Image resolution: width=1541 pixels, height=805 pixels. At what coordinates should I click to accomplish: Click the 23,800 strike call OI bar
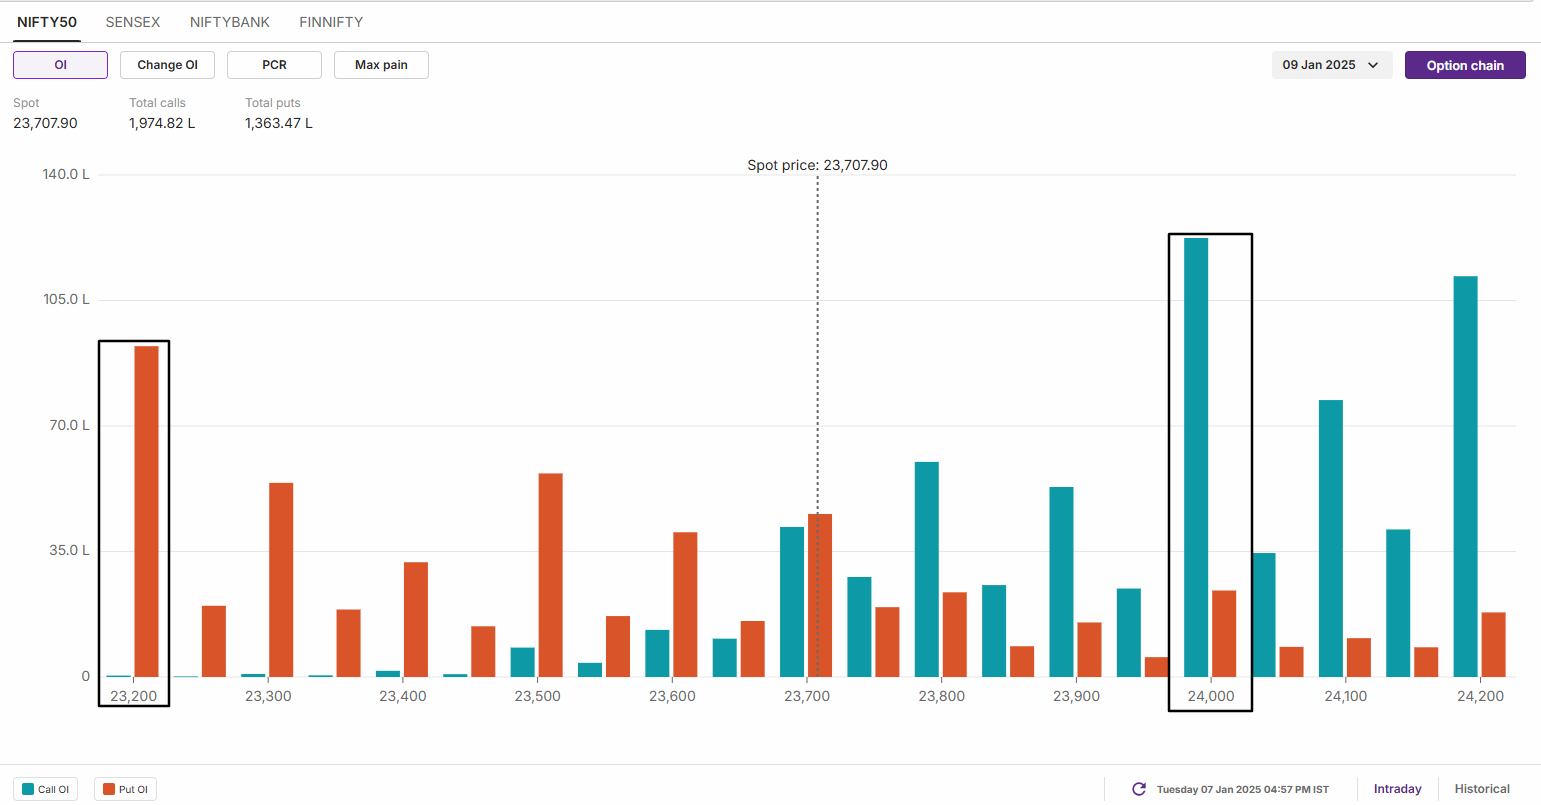(x=926, y=569)
